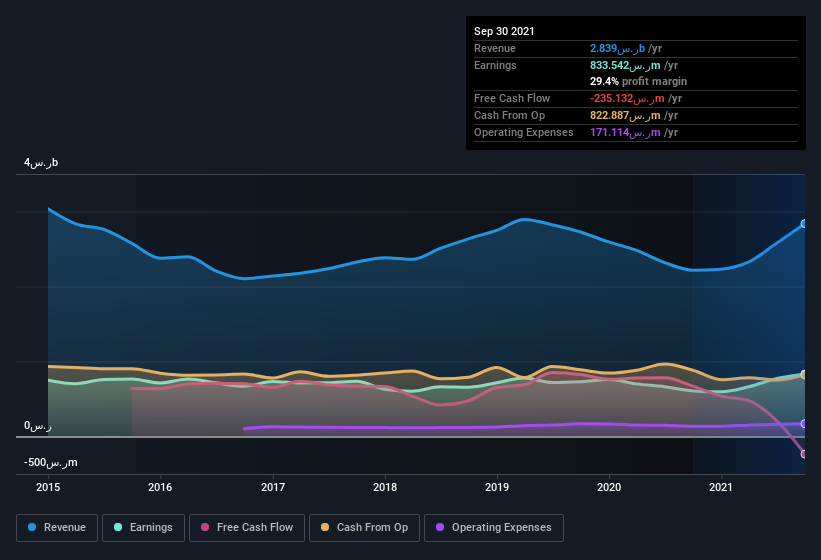Toggle the Revenue legend button
821x560 pixels.
[57, 528]
